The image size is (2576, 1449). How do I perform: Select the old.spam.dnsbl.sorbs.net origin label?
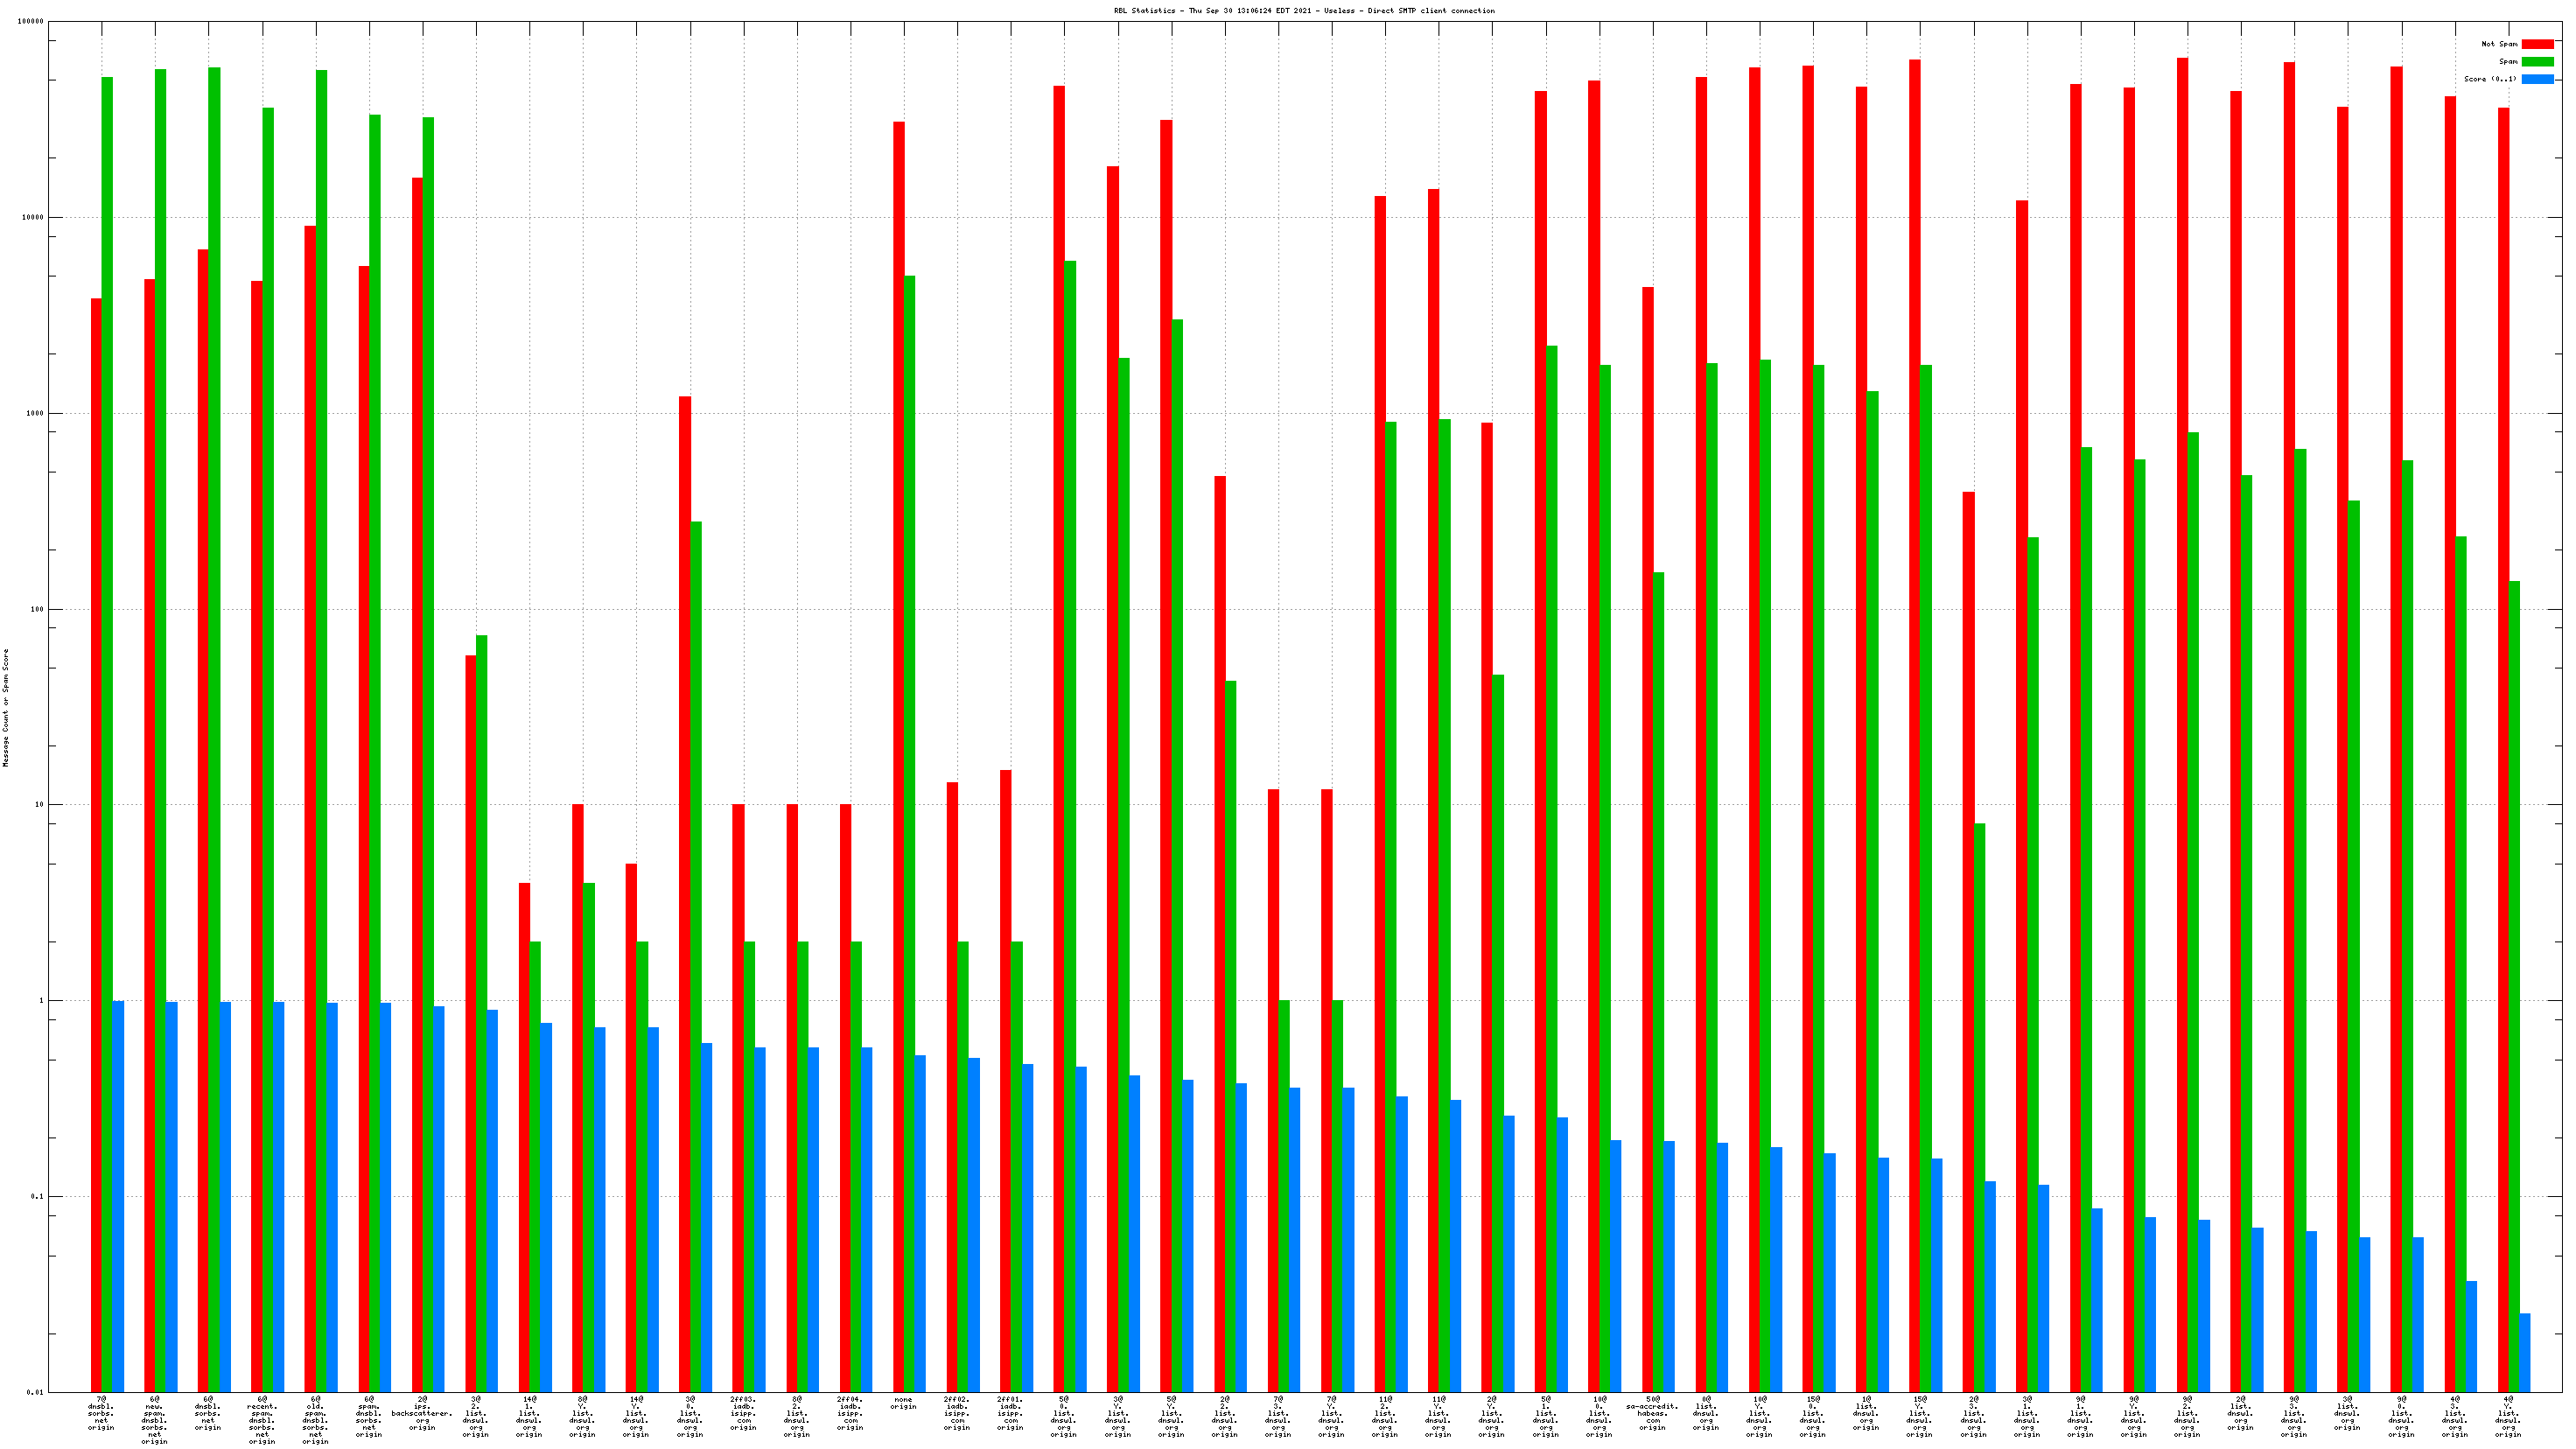[x=315, y=1420]
